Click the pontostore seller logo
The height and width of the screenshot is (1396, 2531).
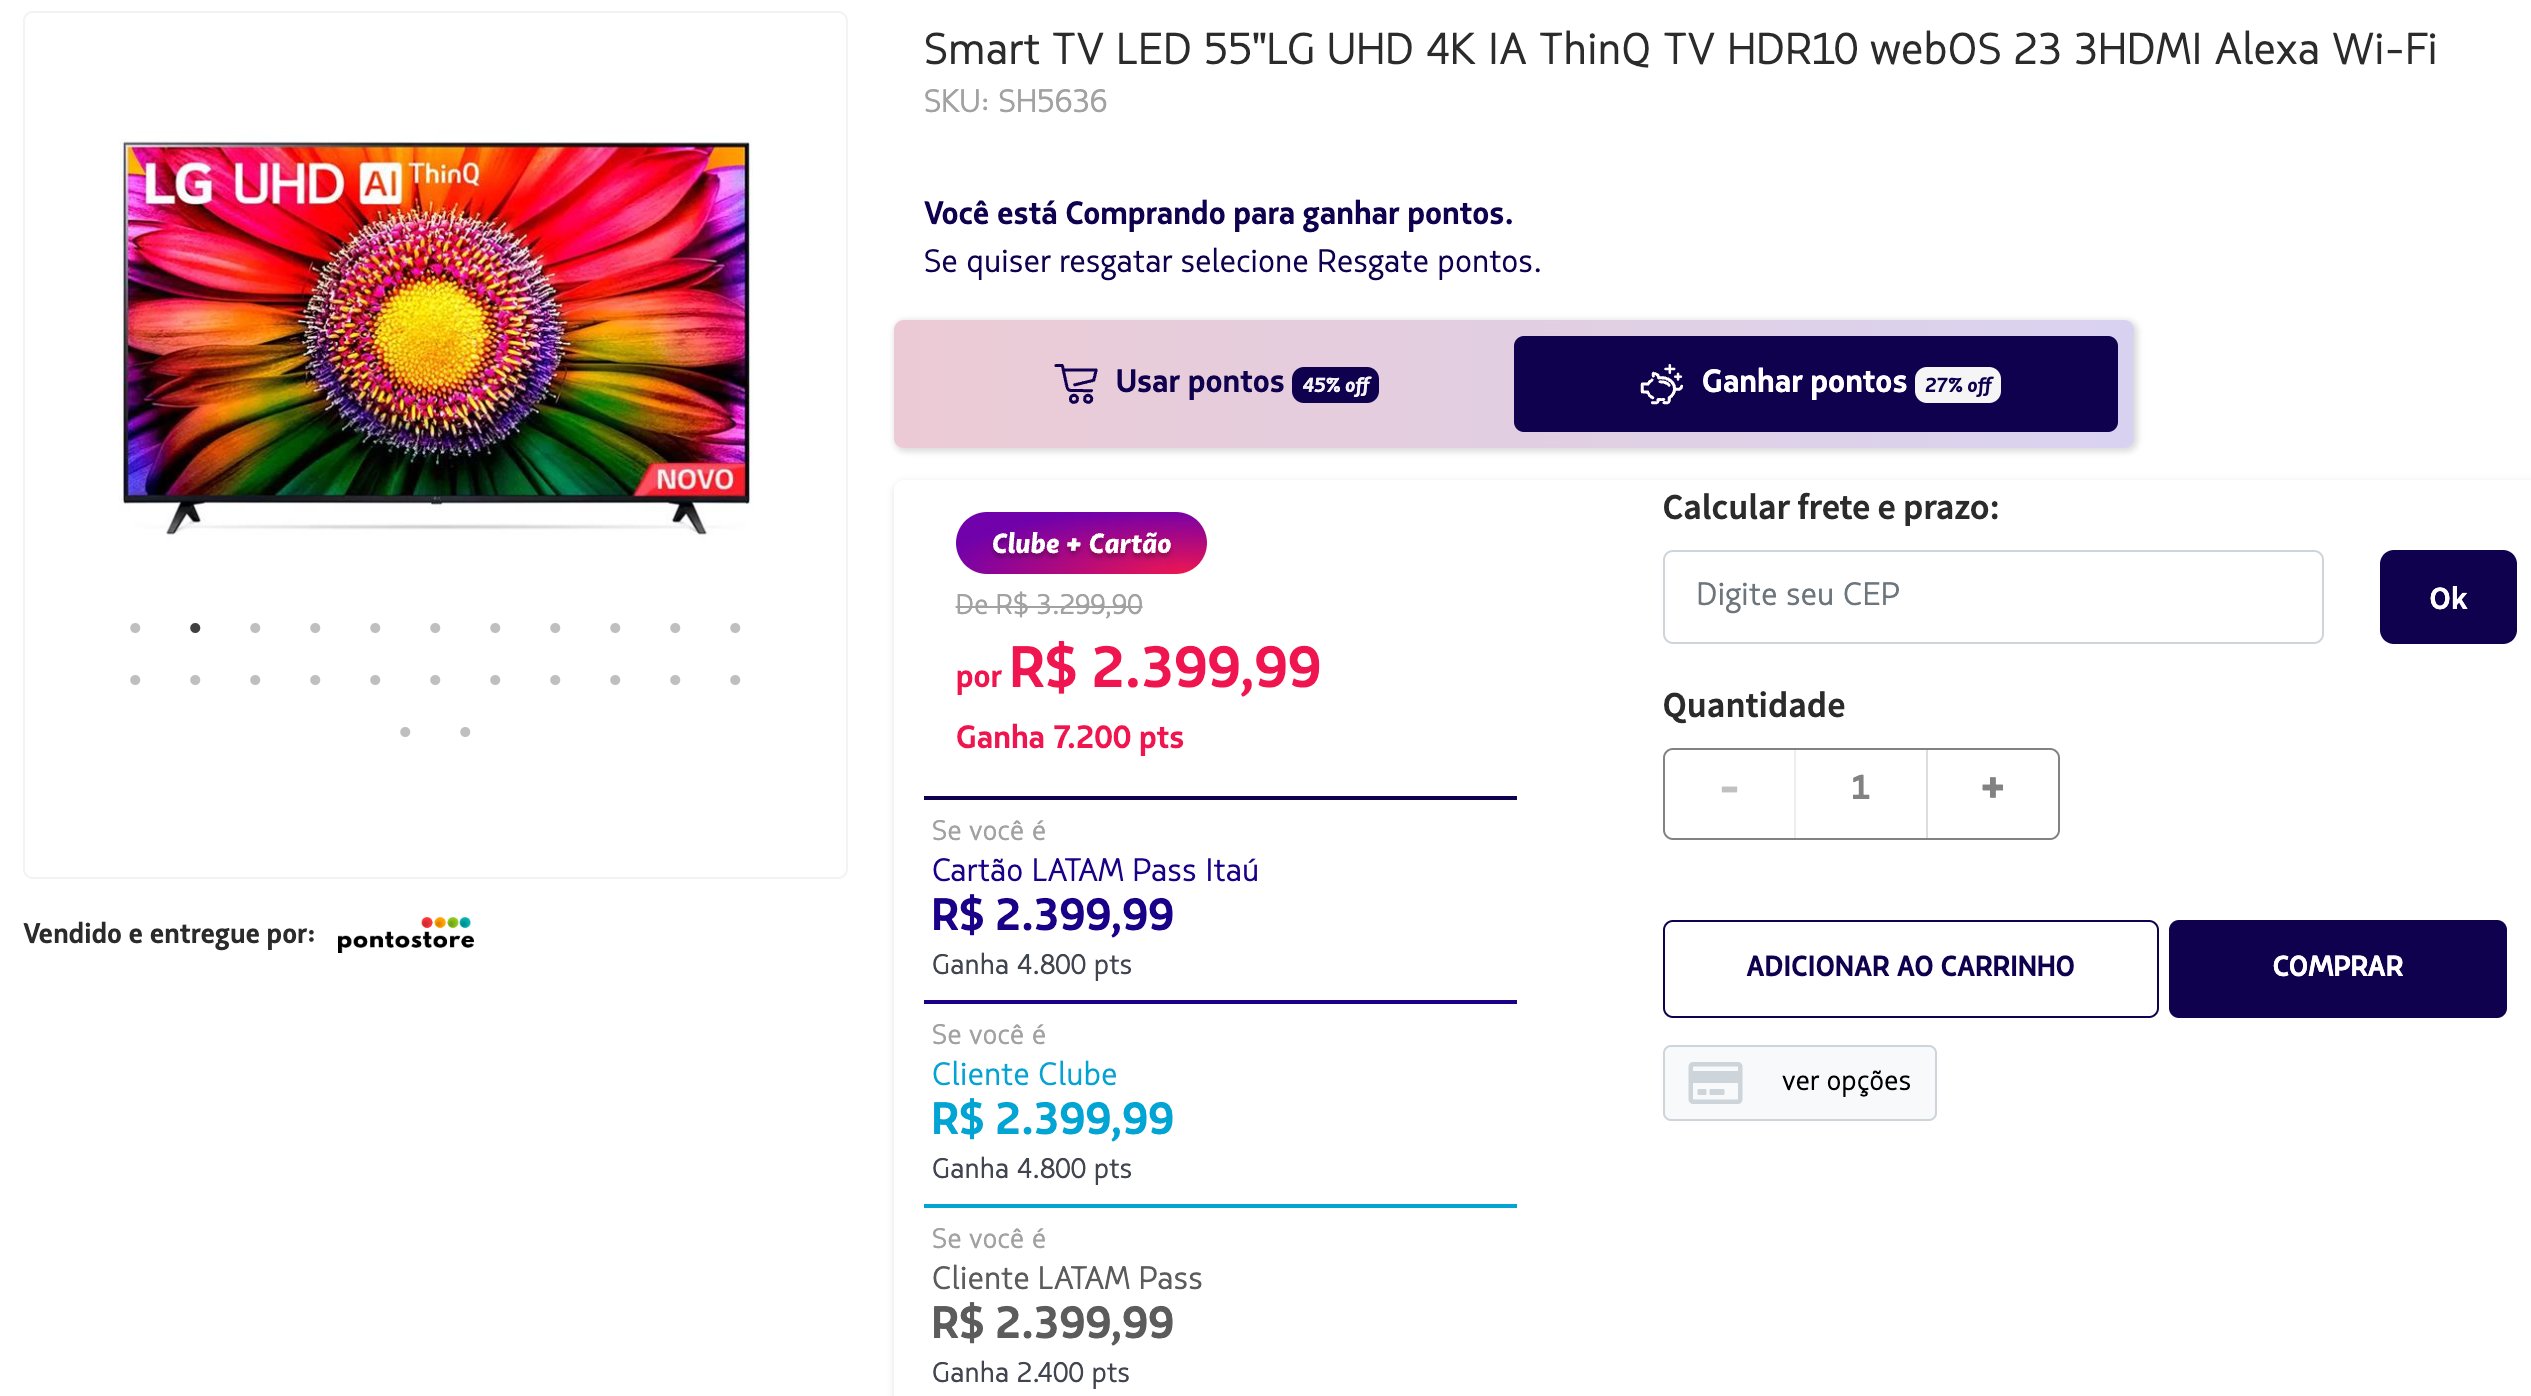pos(405,934)
